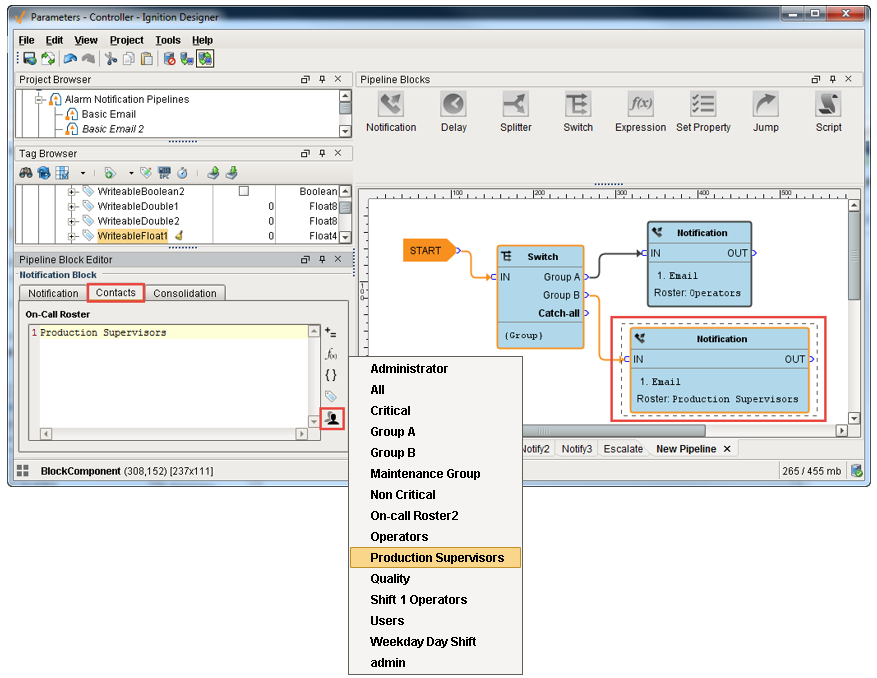Switch to the Consolidation tab
Image resolution: width=877 pixels, height=678 pixels.
click(185, 293)
